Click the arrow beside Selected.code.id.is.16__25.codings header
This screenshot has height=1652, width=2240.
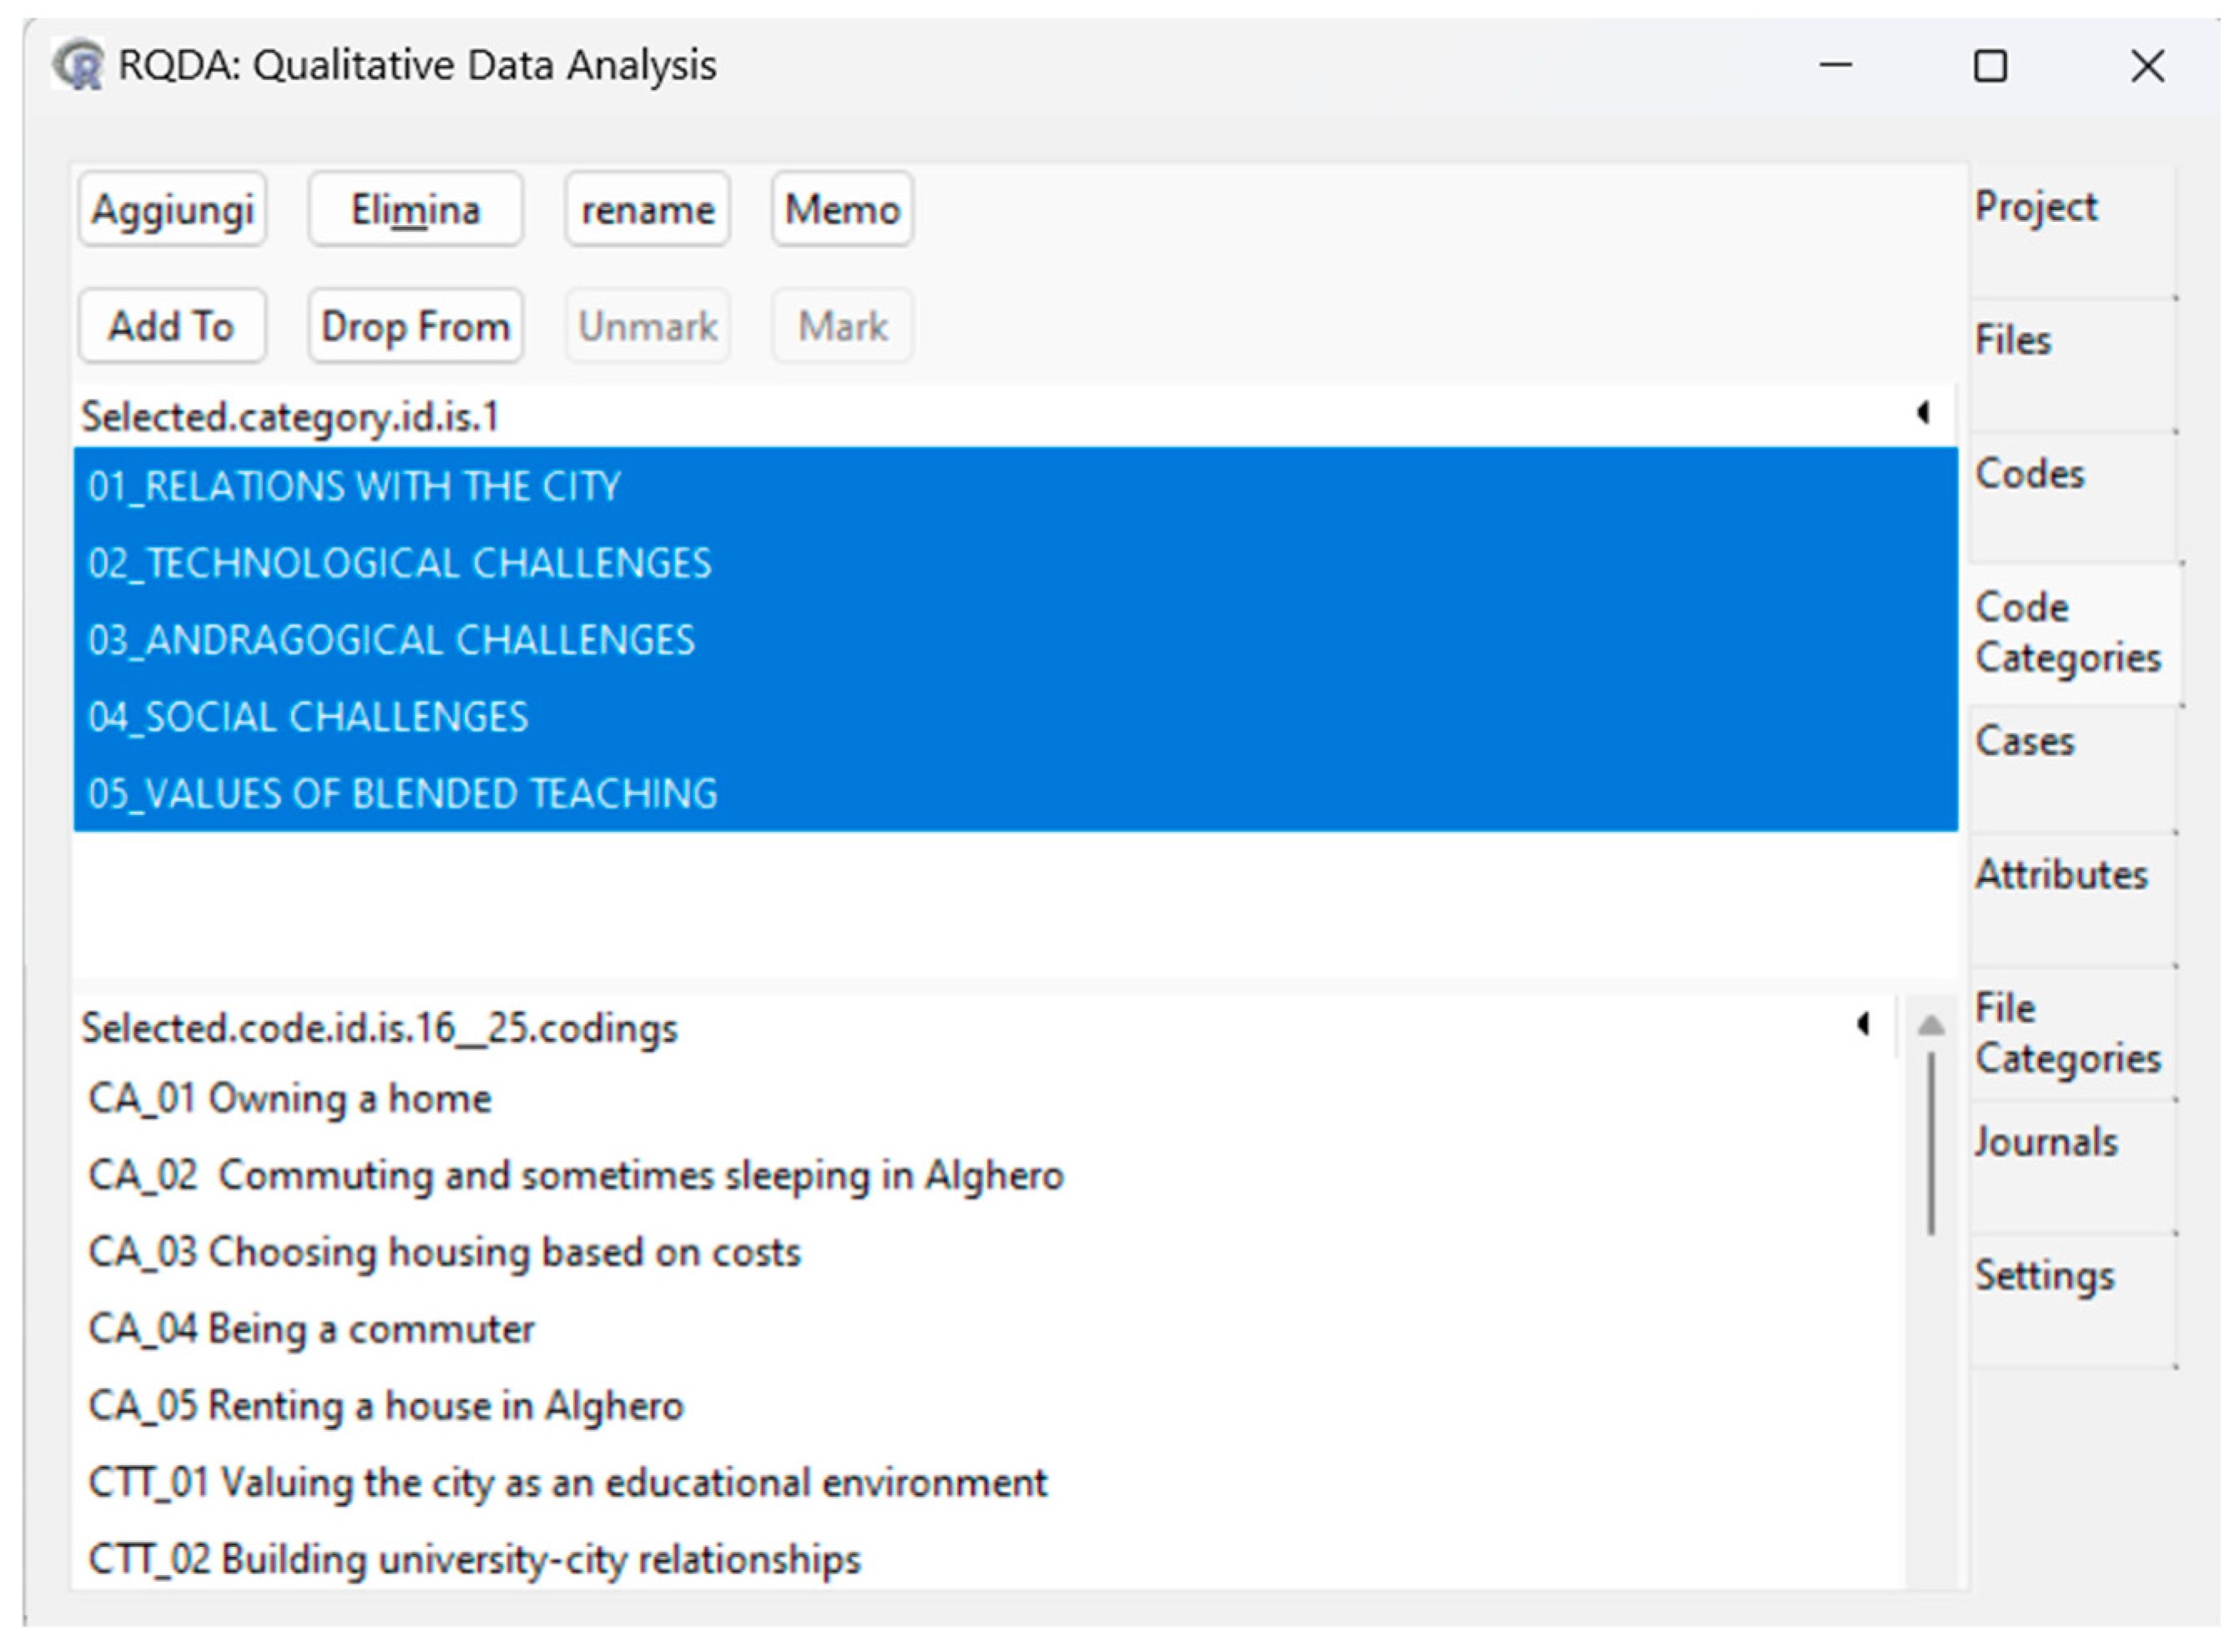(1862, 1024)
